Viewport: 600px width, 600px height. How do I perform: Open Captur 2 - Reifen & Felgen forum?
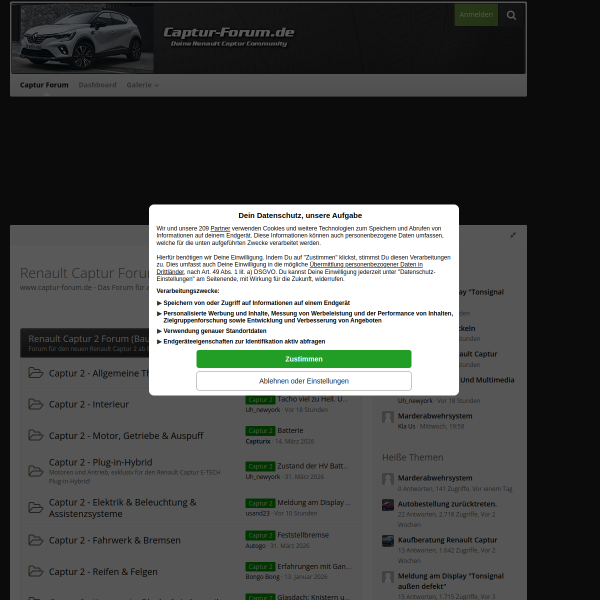[103, 572]
